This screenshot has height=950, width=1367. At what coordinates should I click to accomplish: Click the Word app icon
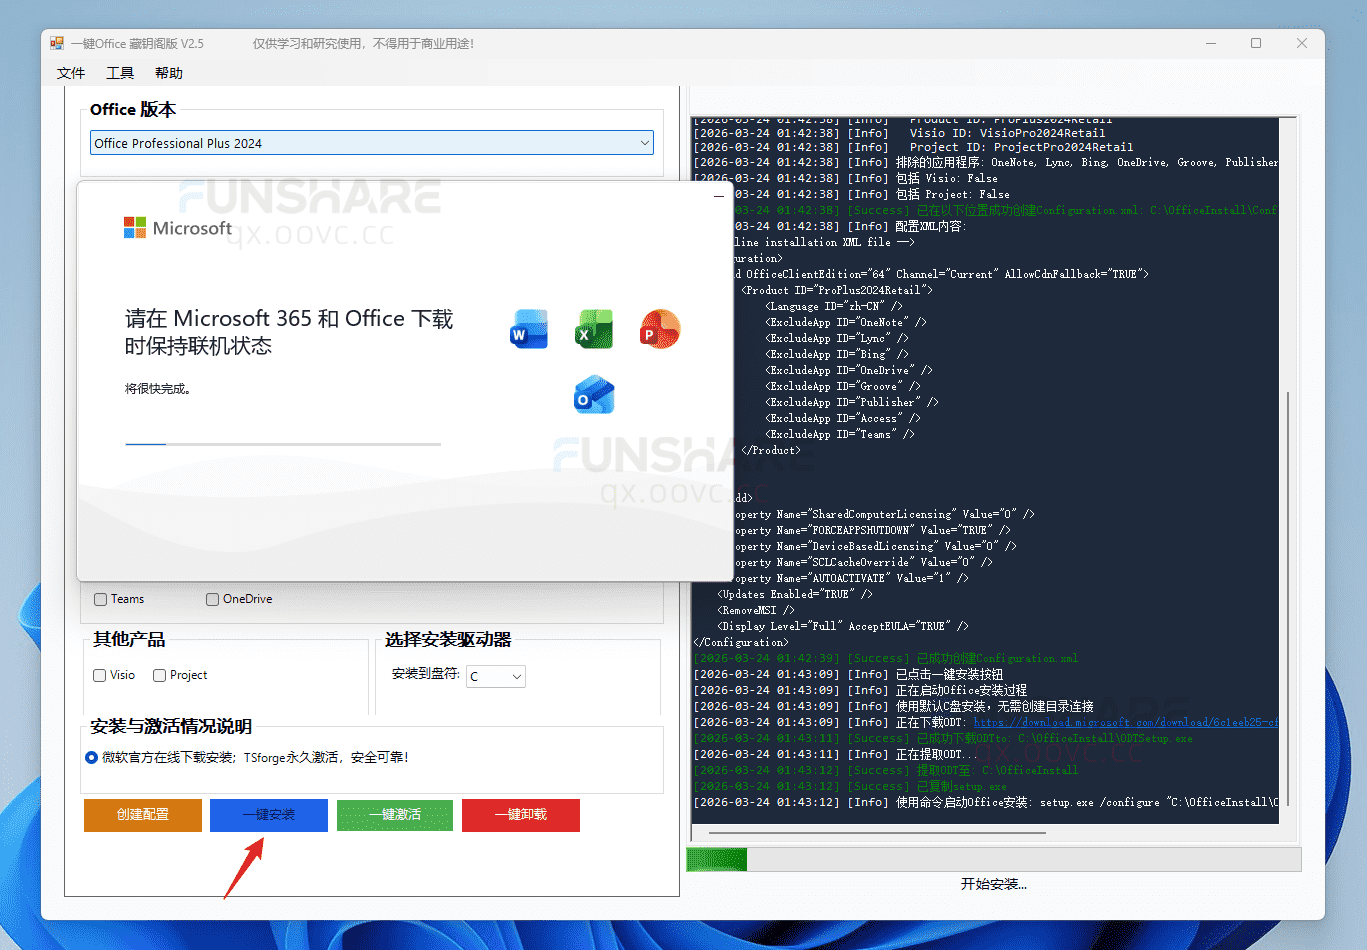click(529, 329)
